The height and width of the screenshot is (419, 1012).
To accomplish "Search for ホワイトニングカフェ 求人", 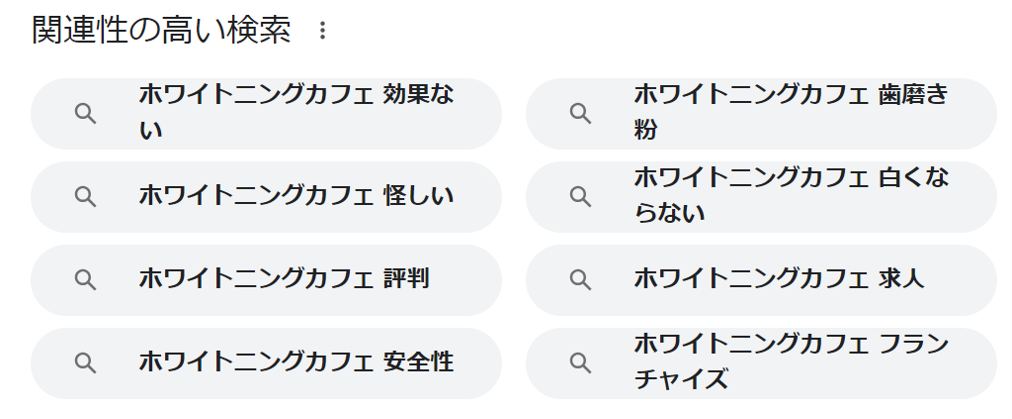I will coord(779,279).
